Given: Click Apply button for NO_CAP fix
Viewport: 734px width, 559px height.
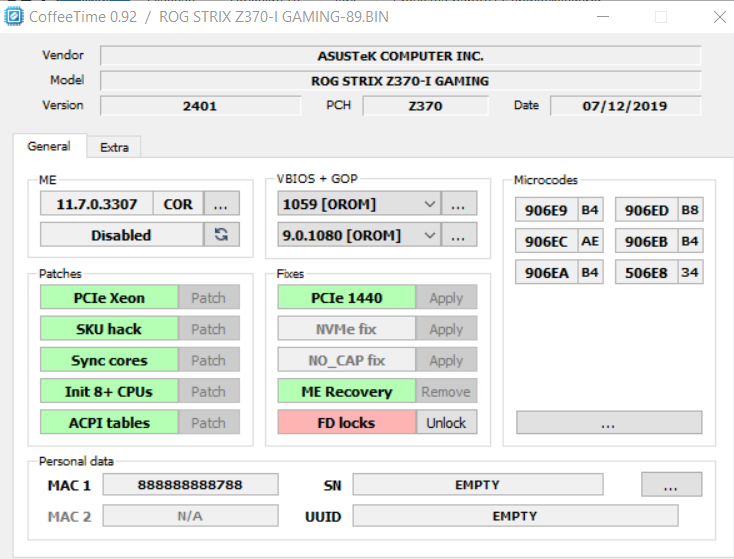Looking at the screenshot, I should click(447, 360).
